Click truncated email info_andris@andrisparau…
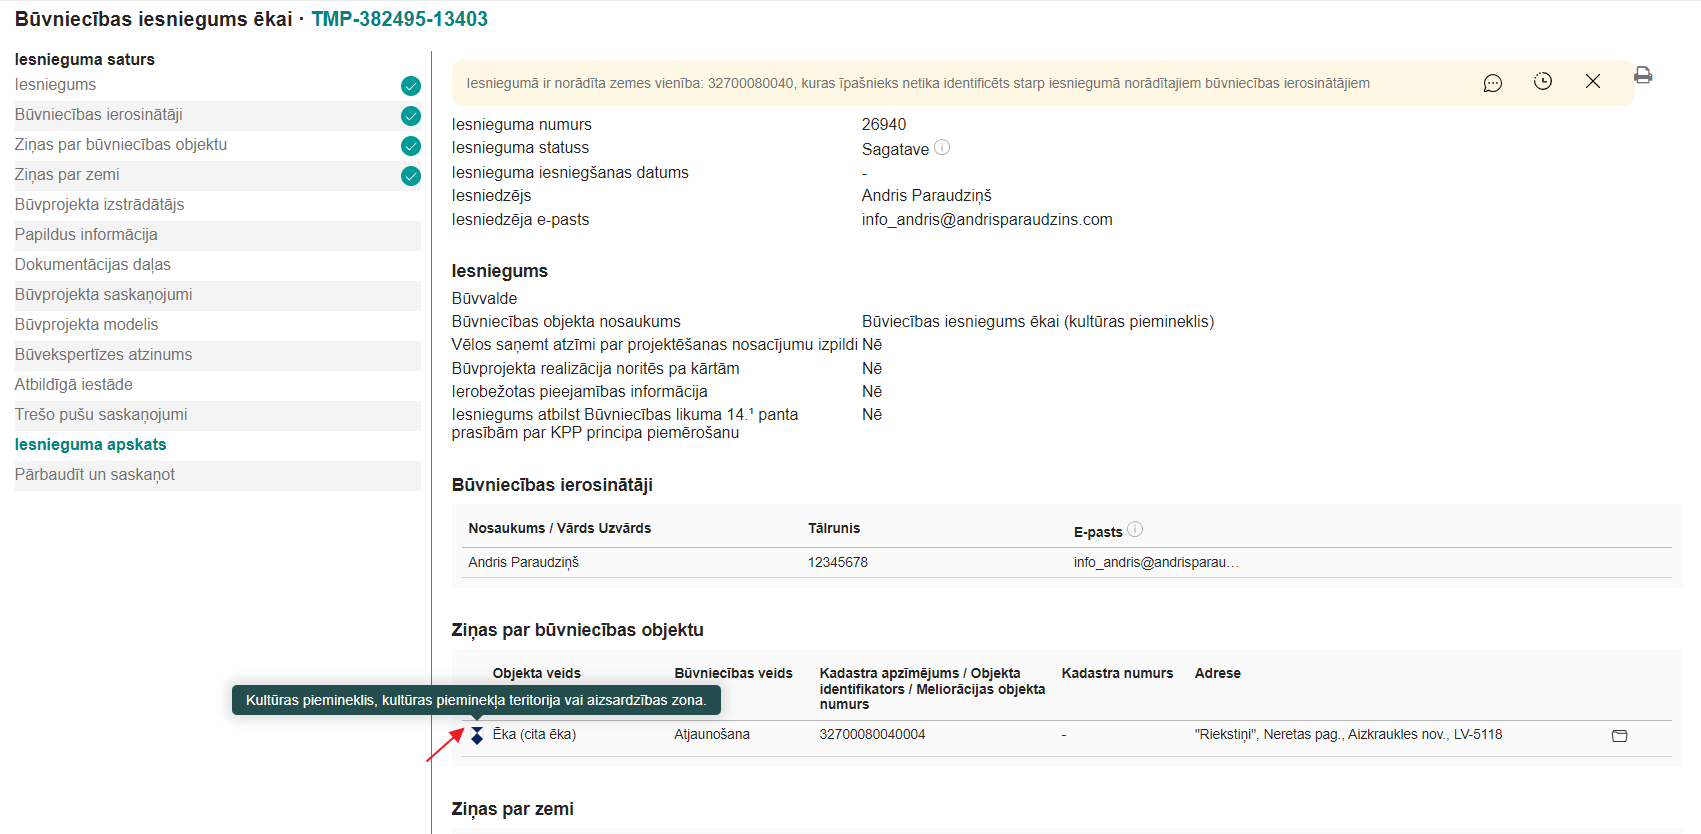 1156,562
